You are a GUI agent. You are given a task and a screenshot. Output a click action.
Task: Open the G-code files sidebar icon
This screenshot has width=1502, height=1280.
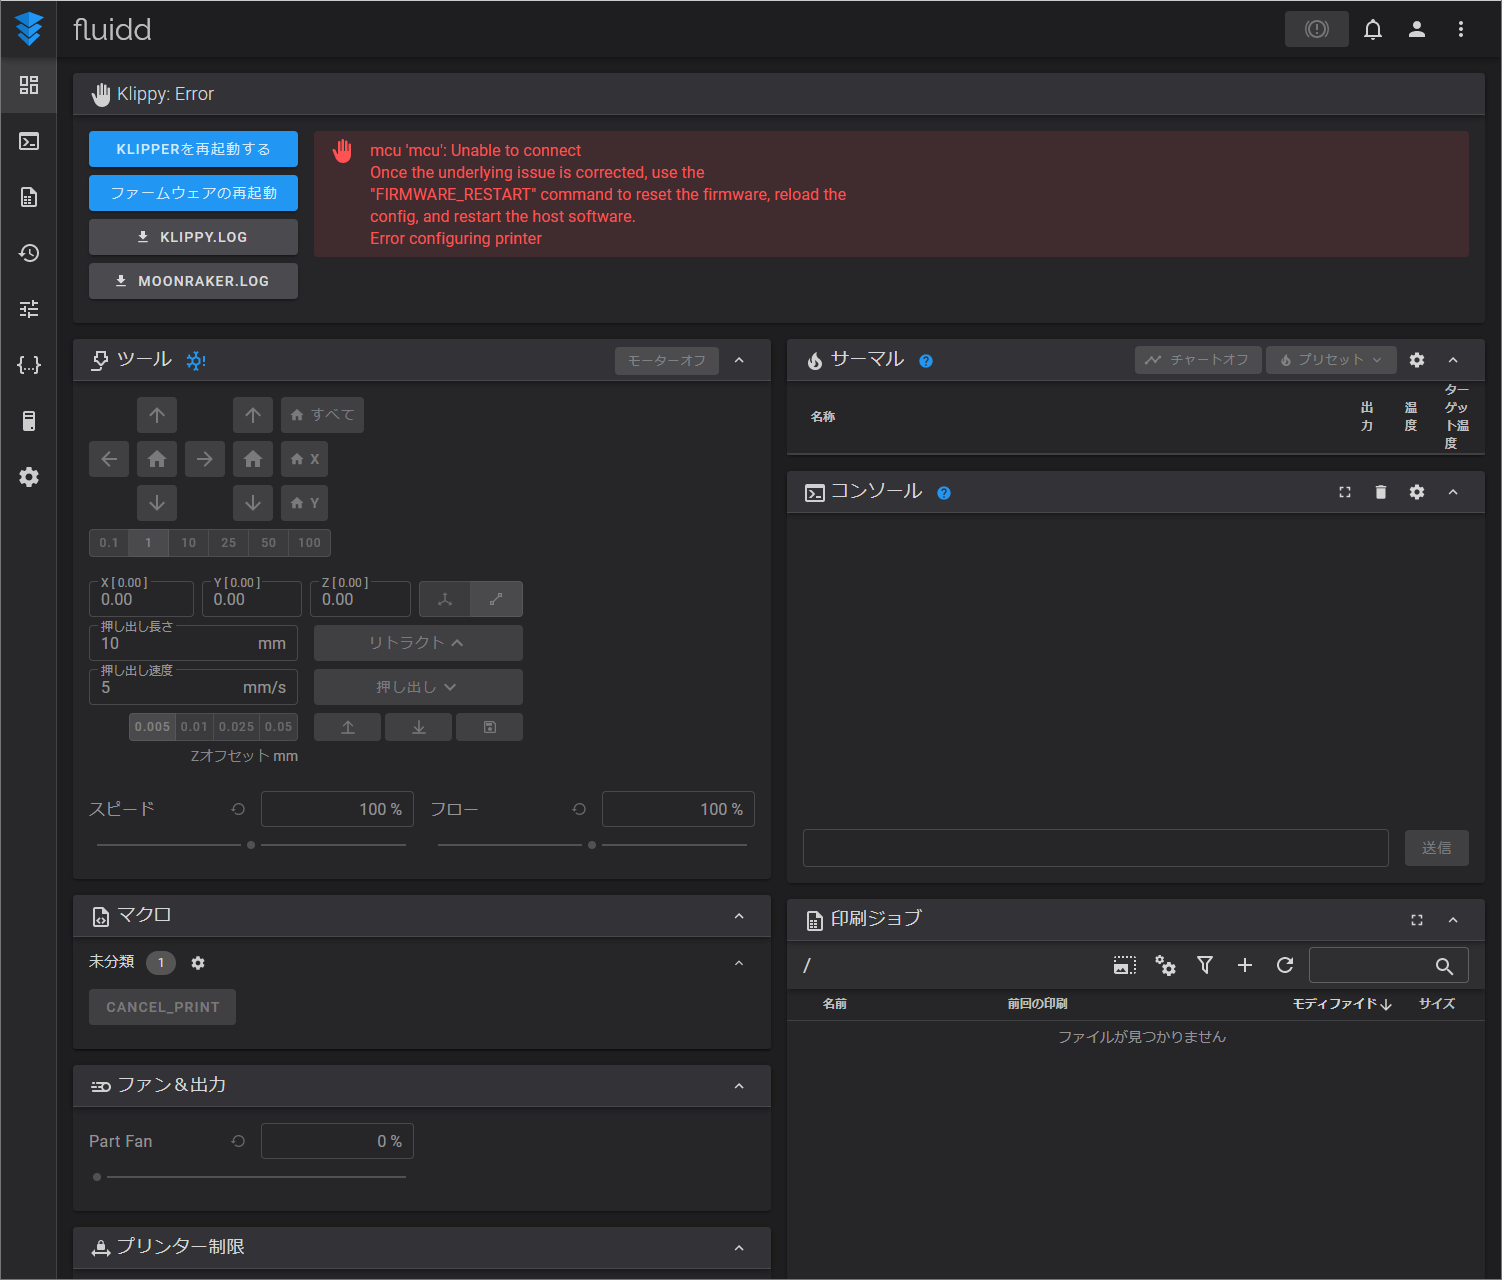click(x=29, y=197)
